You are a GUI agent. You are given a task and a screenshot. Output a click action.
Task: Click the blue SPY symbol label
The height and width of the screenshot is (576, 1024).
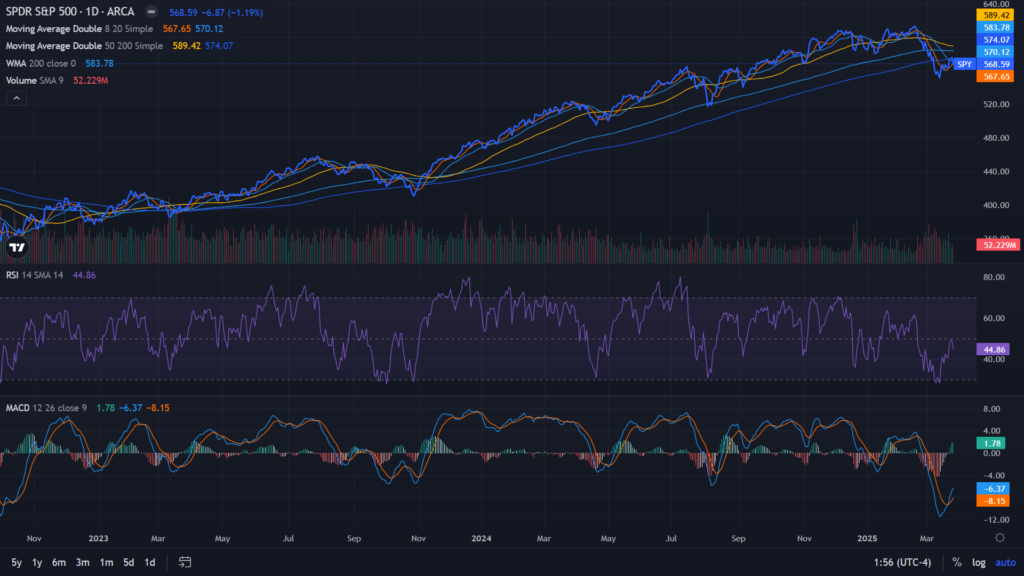pos(964,64)
